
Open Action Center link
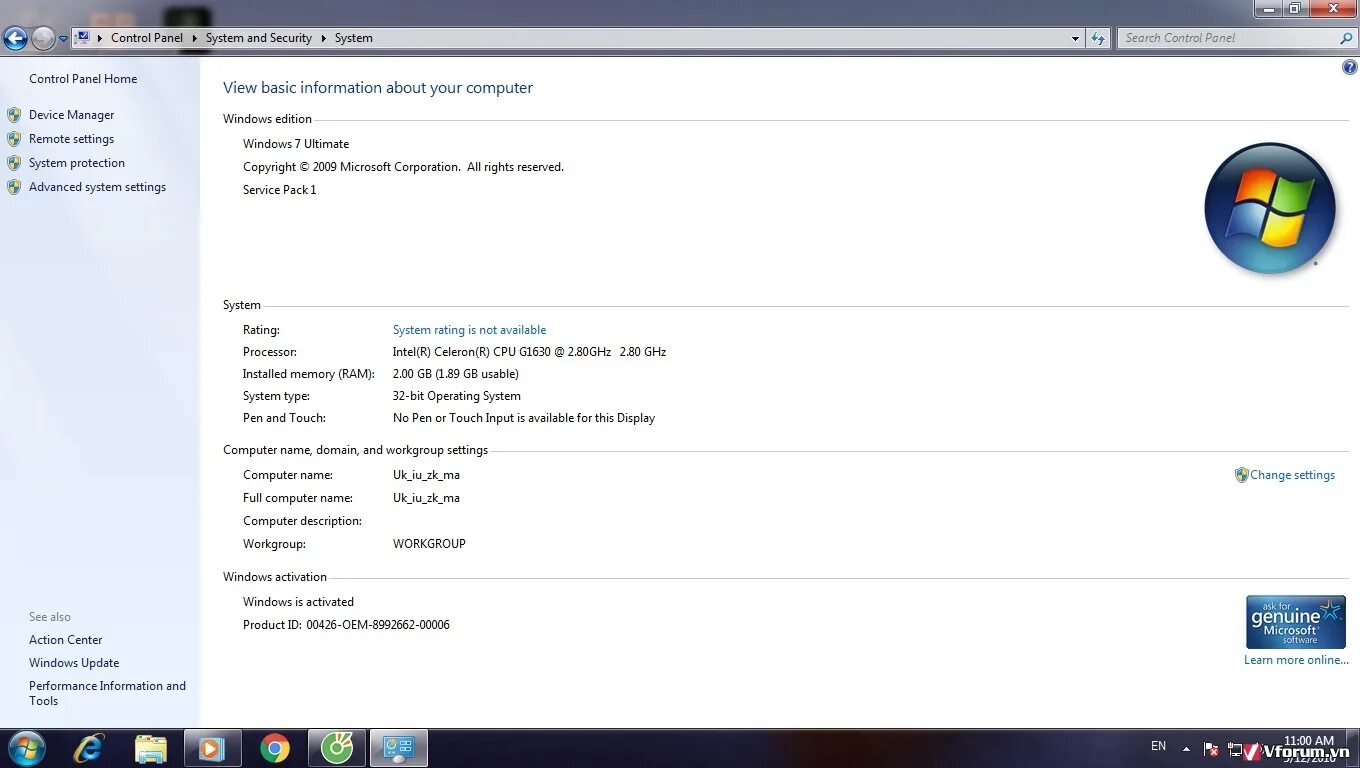pos(66,640)
